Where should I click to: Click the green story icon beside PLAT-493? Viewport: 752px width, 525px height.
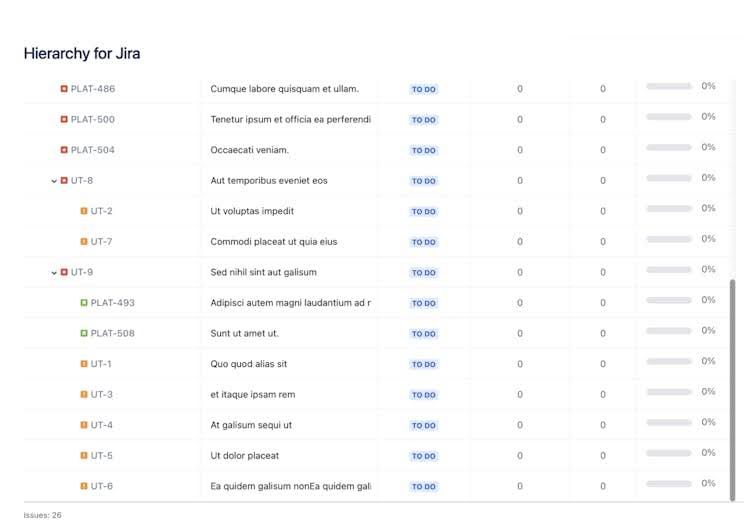click(x=84, y=303)
